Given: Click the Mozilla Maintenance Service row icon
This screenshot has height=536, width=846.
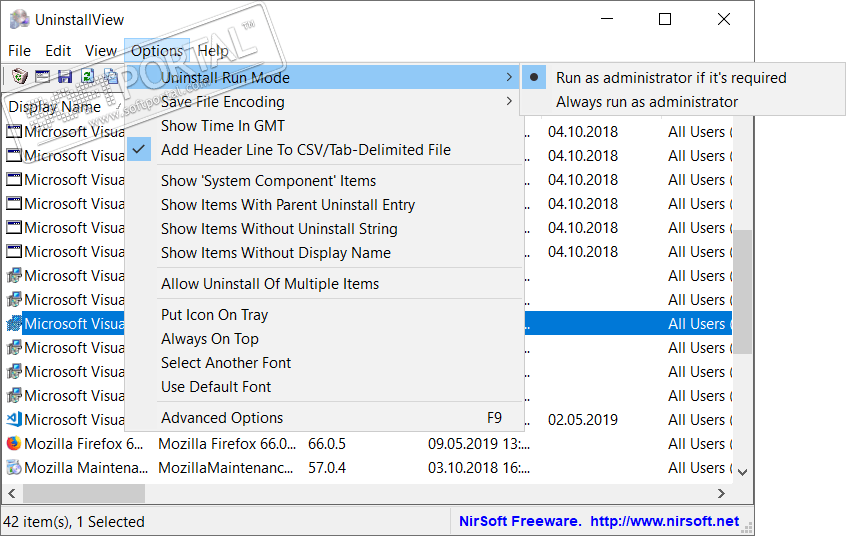Looking at the screenshot, I should (x=14, y=467).
